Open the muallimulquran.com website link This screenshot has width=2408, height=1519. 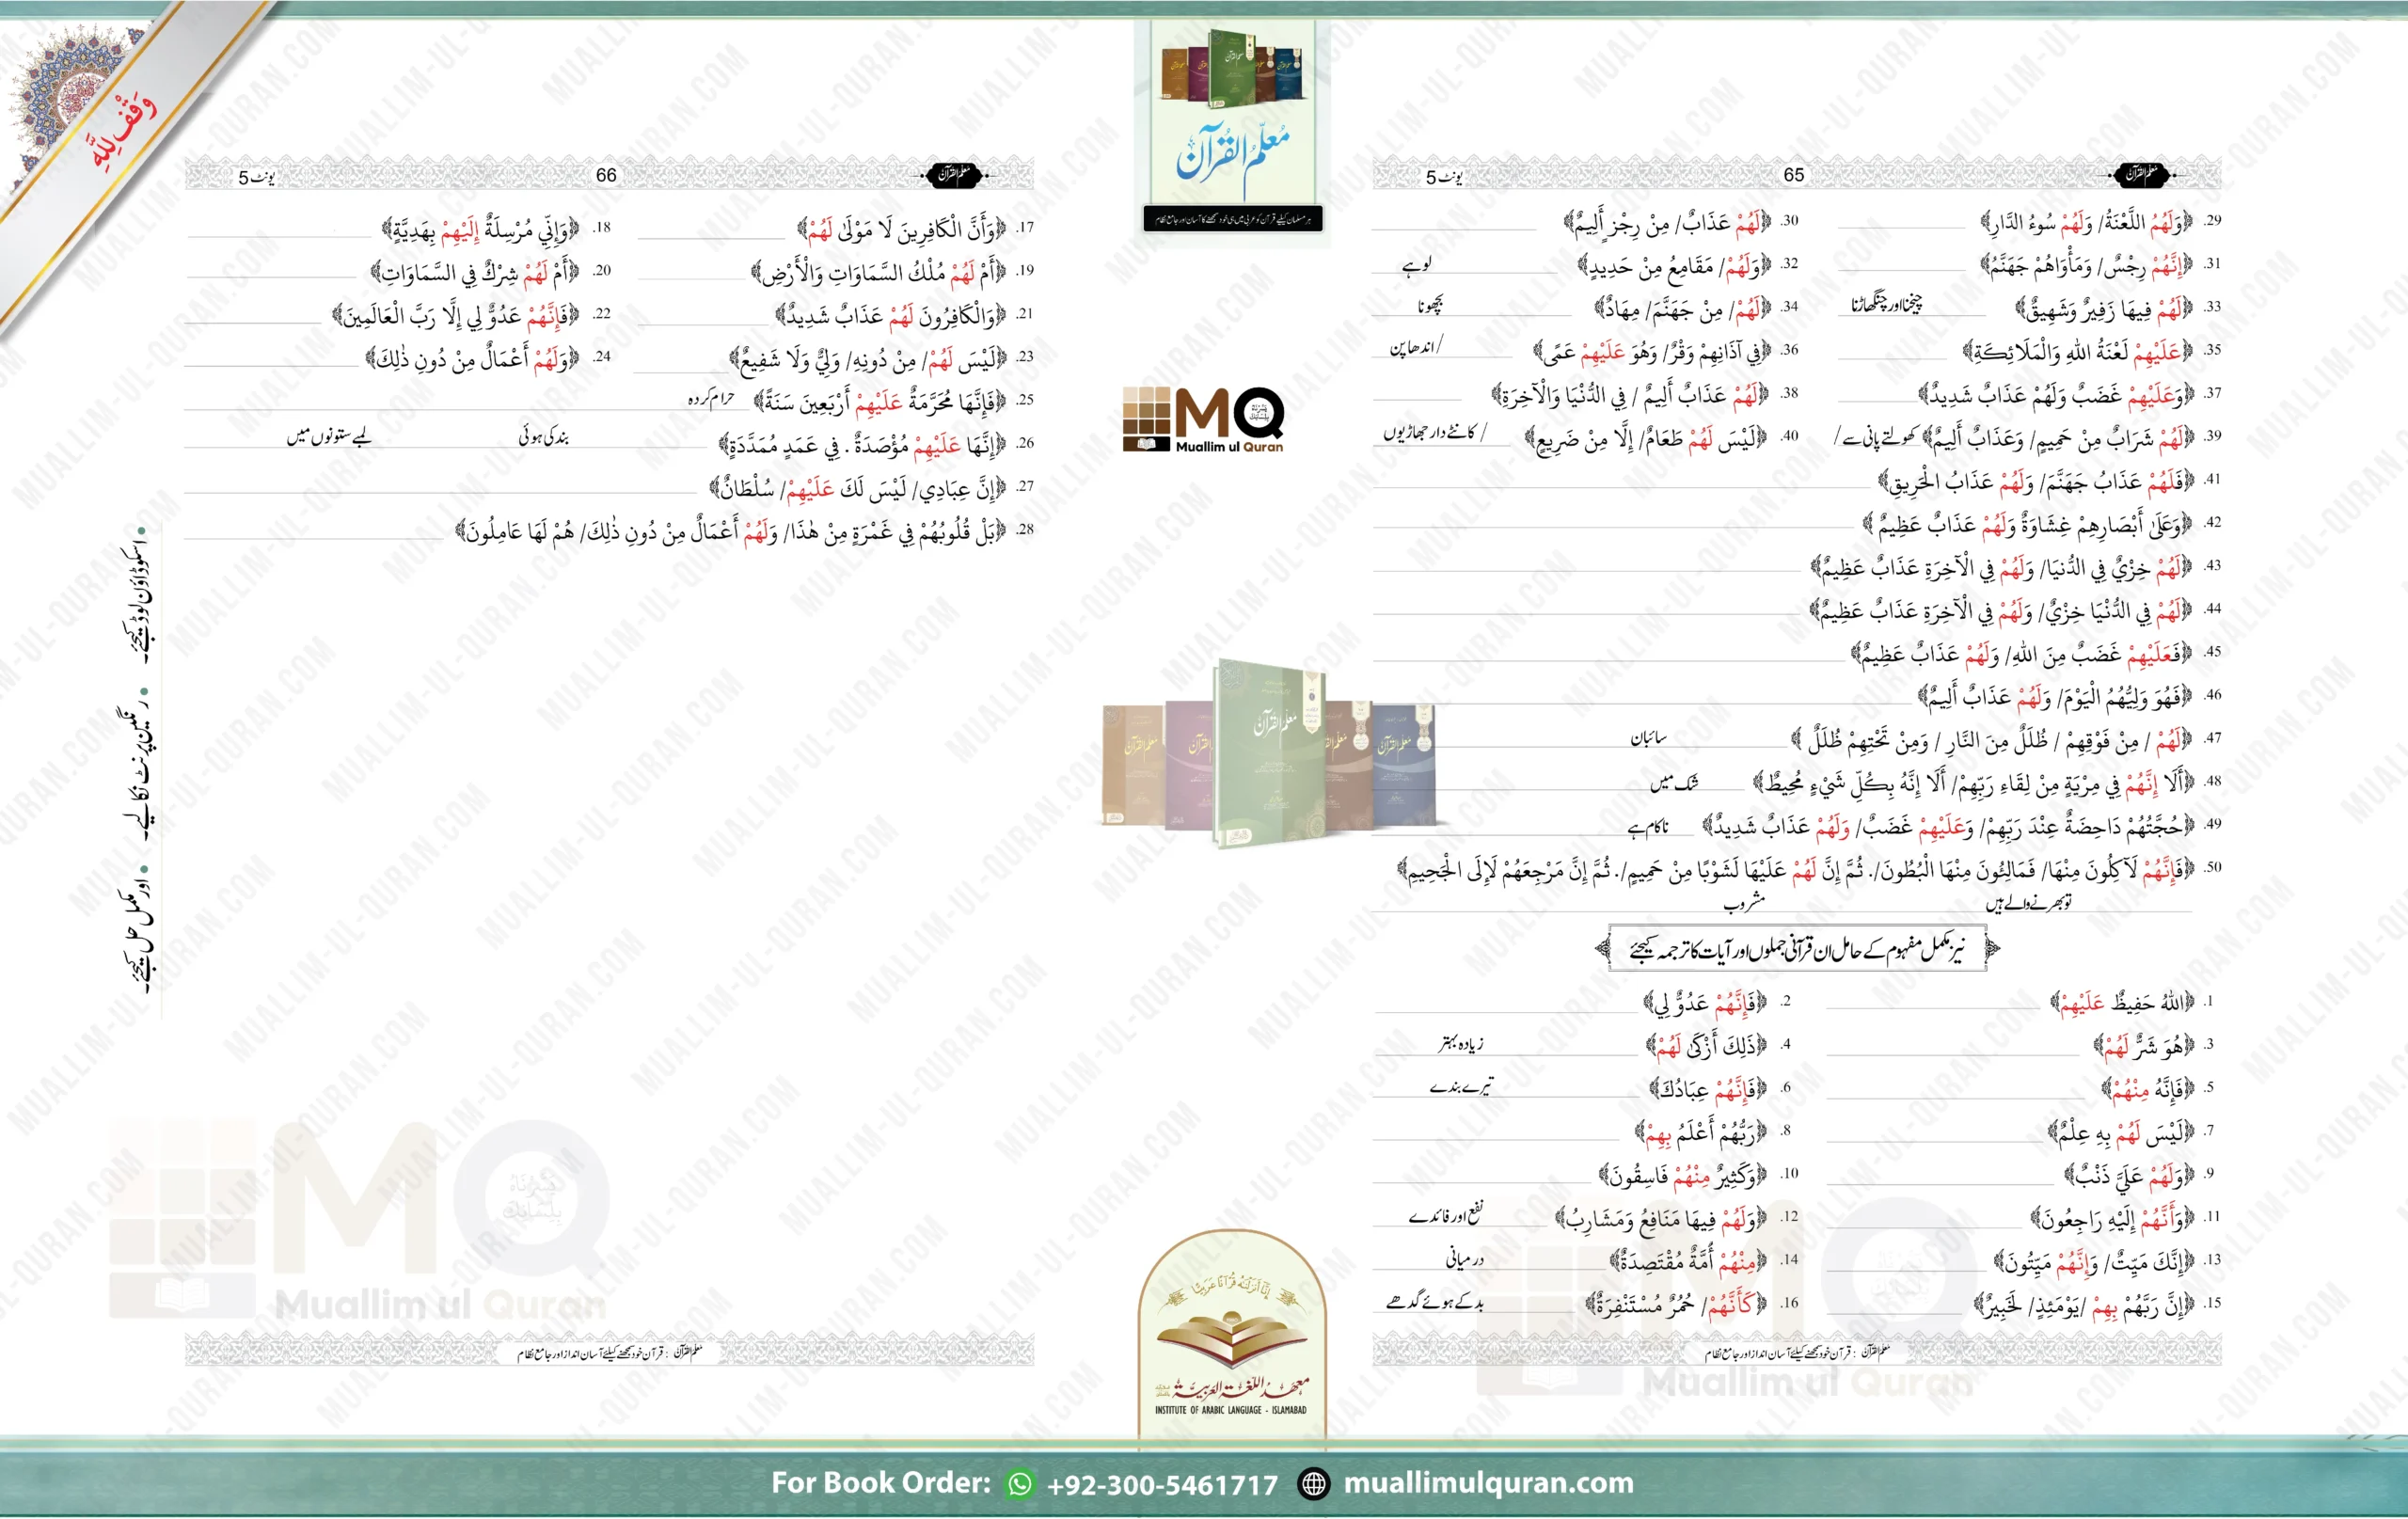click(1488, 1483)
